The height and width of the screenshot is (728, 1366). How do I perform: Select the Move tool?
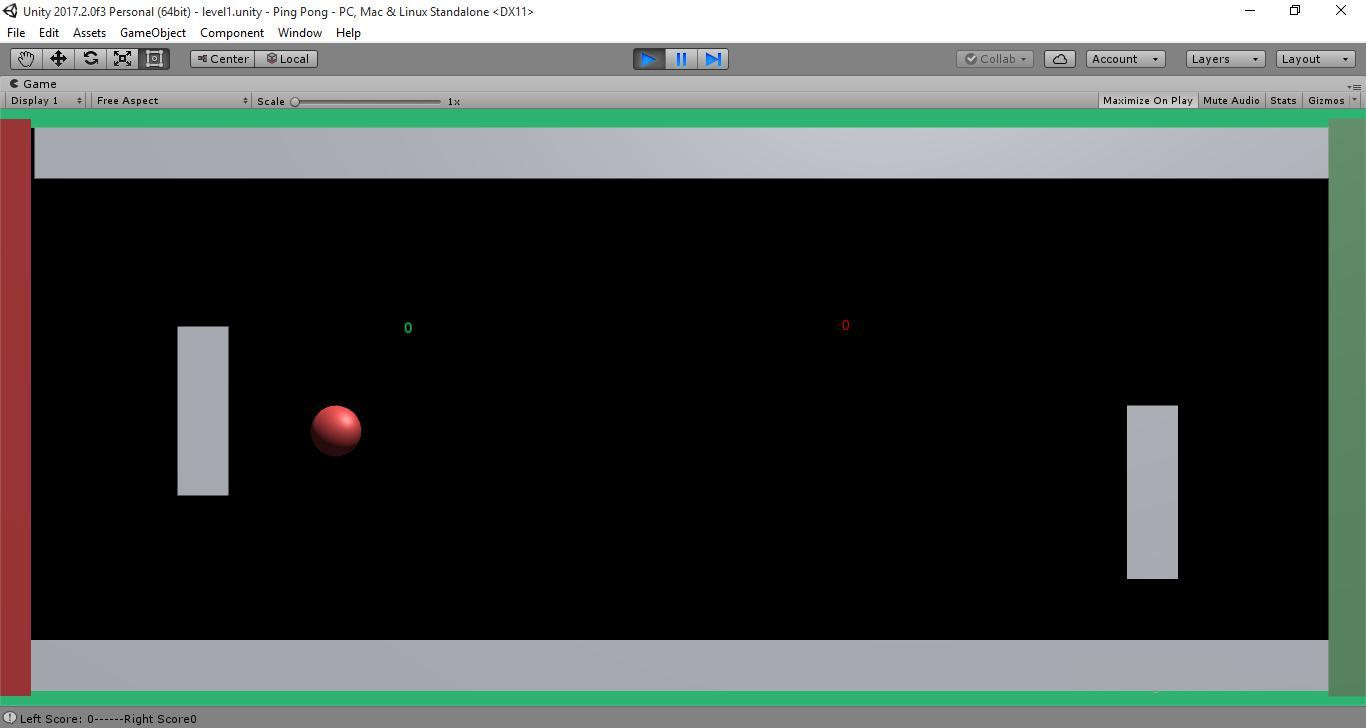58,59
